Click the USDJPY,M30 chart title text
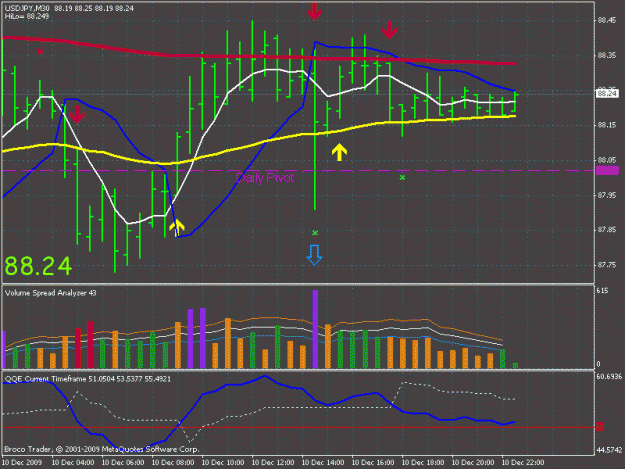The height and width of the screenshot is (469, 625). click(x=28, y=8)
